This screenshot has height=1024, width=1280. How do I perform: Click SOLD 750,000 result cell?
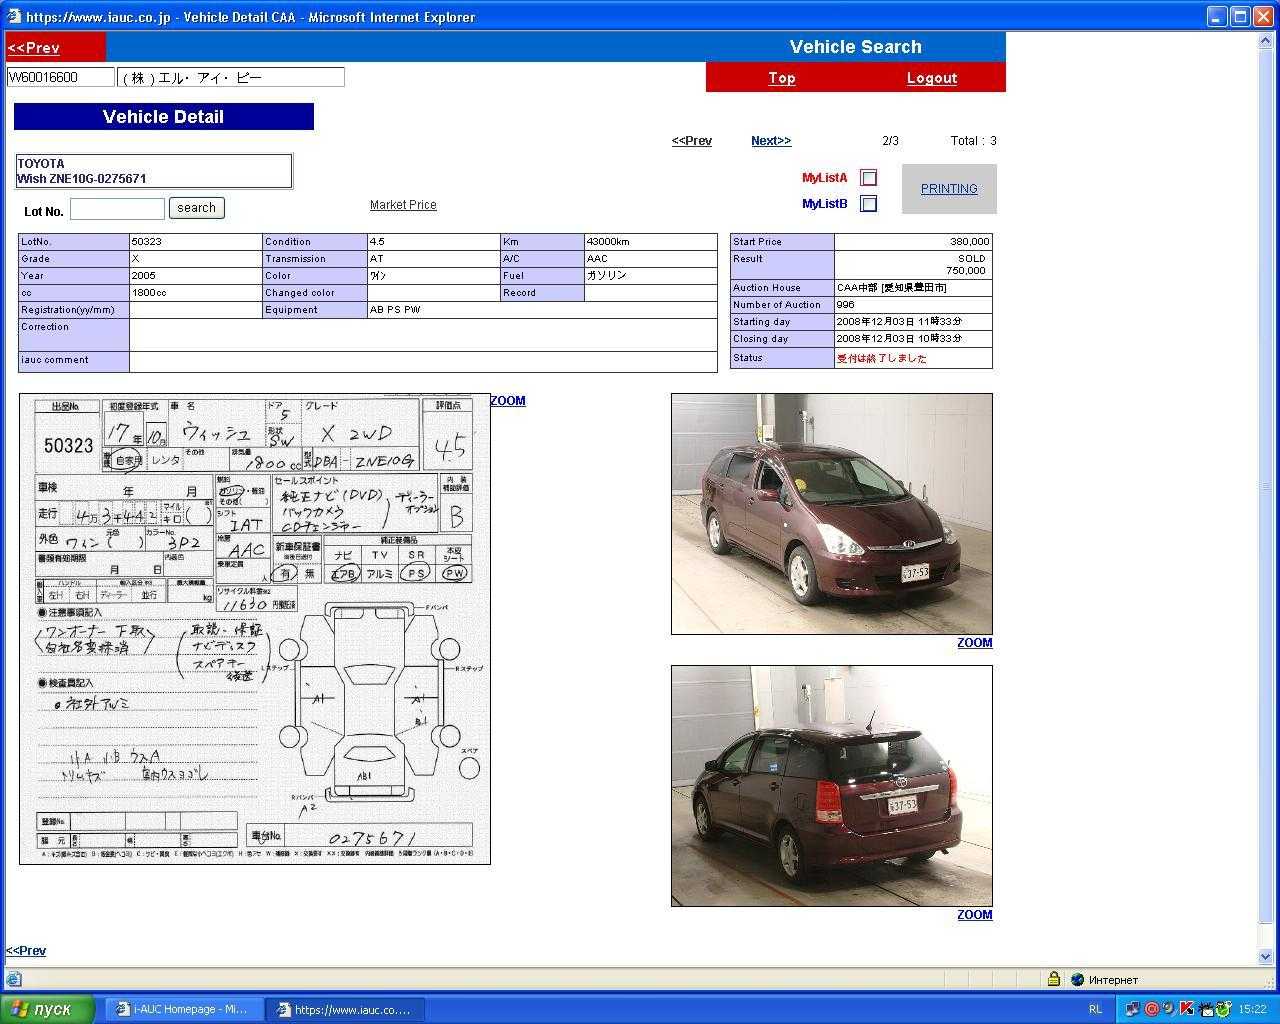tap(913, 265)
